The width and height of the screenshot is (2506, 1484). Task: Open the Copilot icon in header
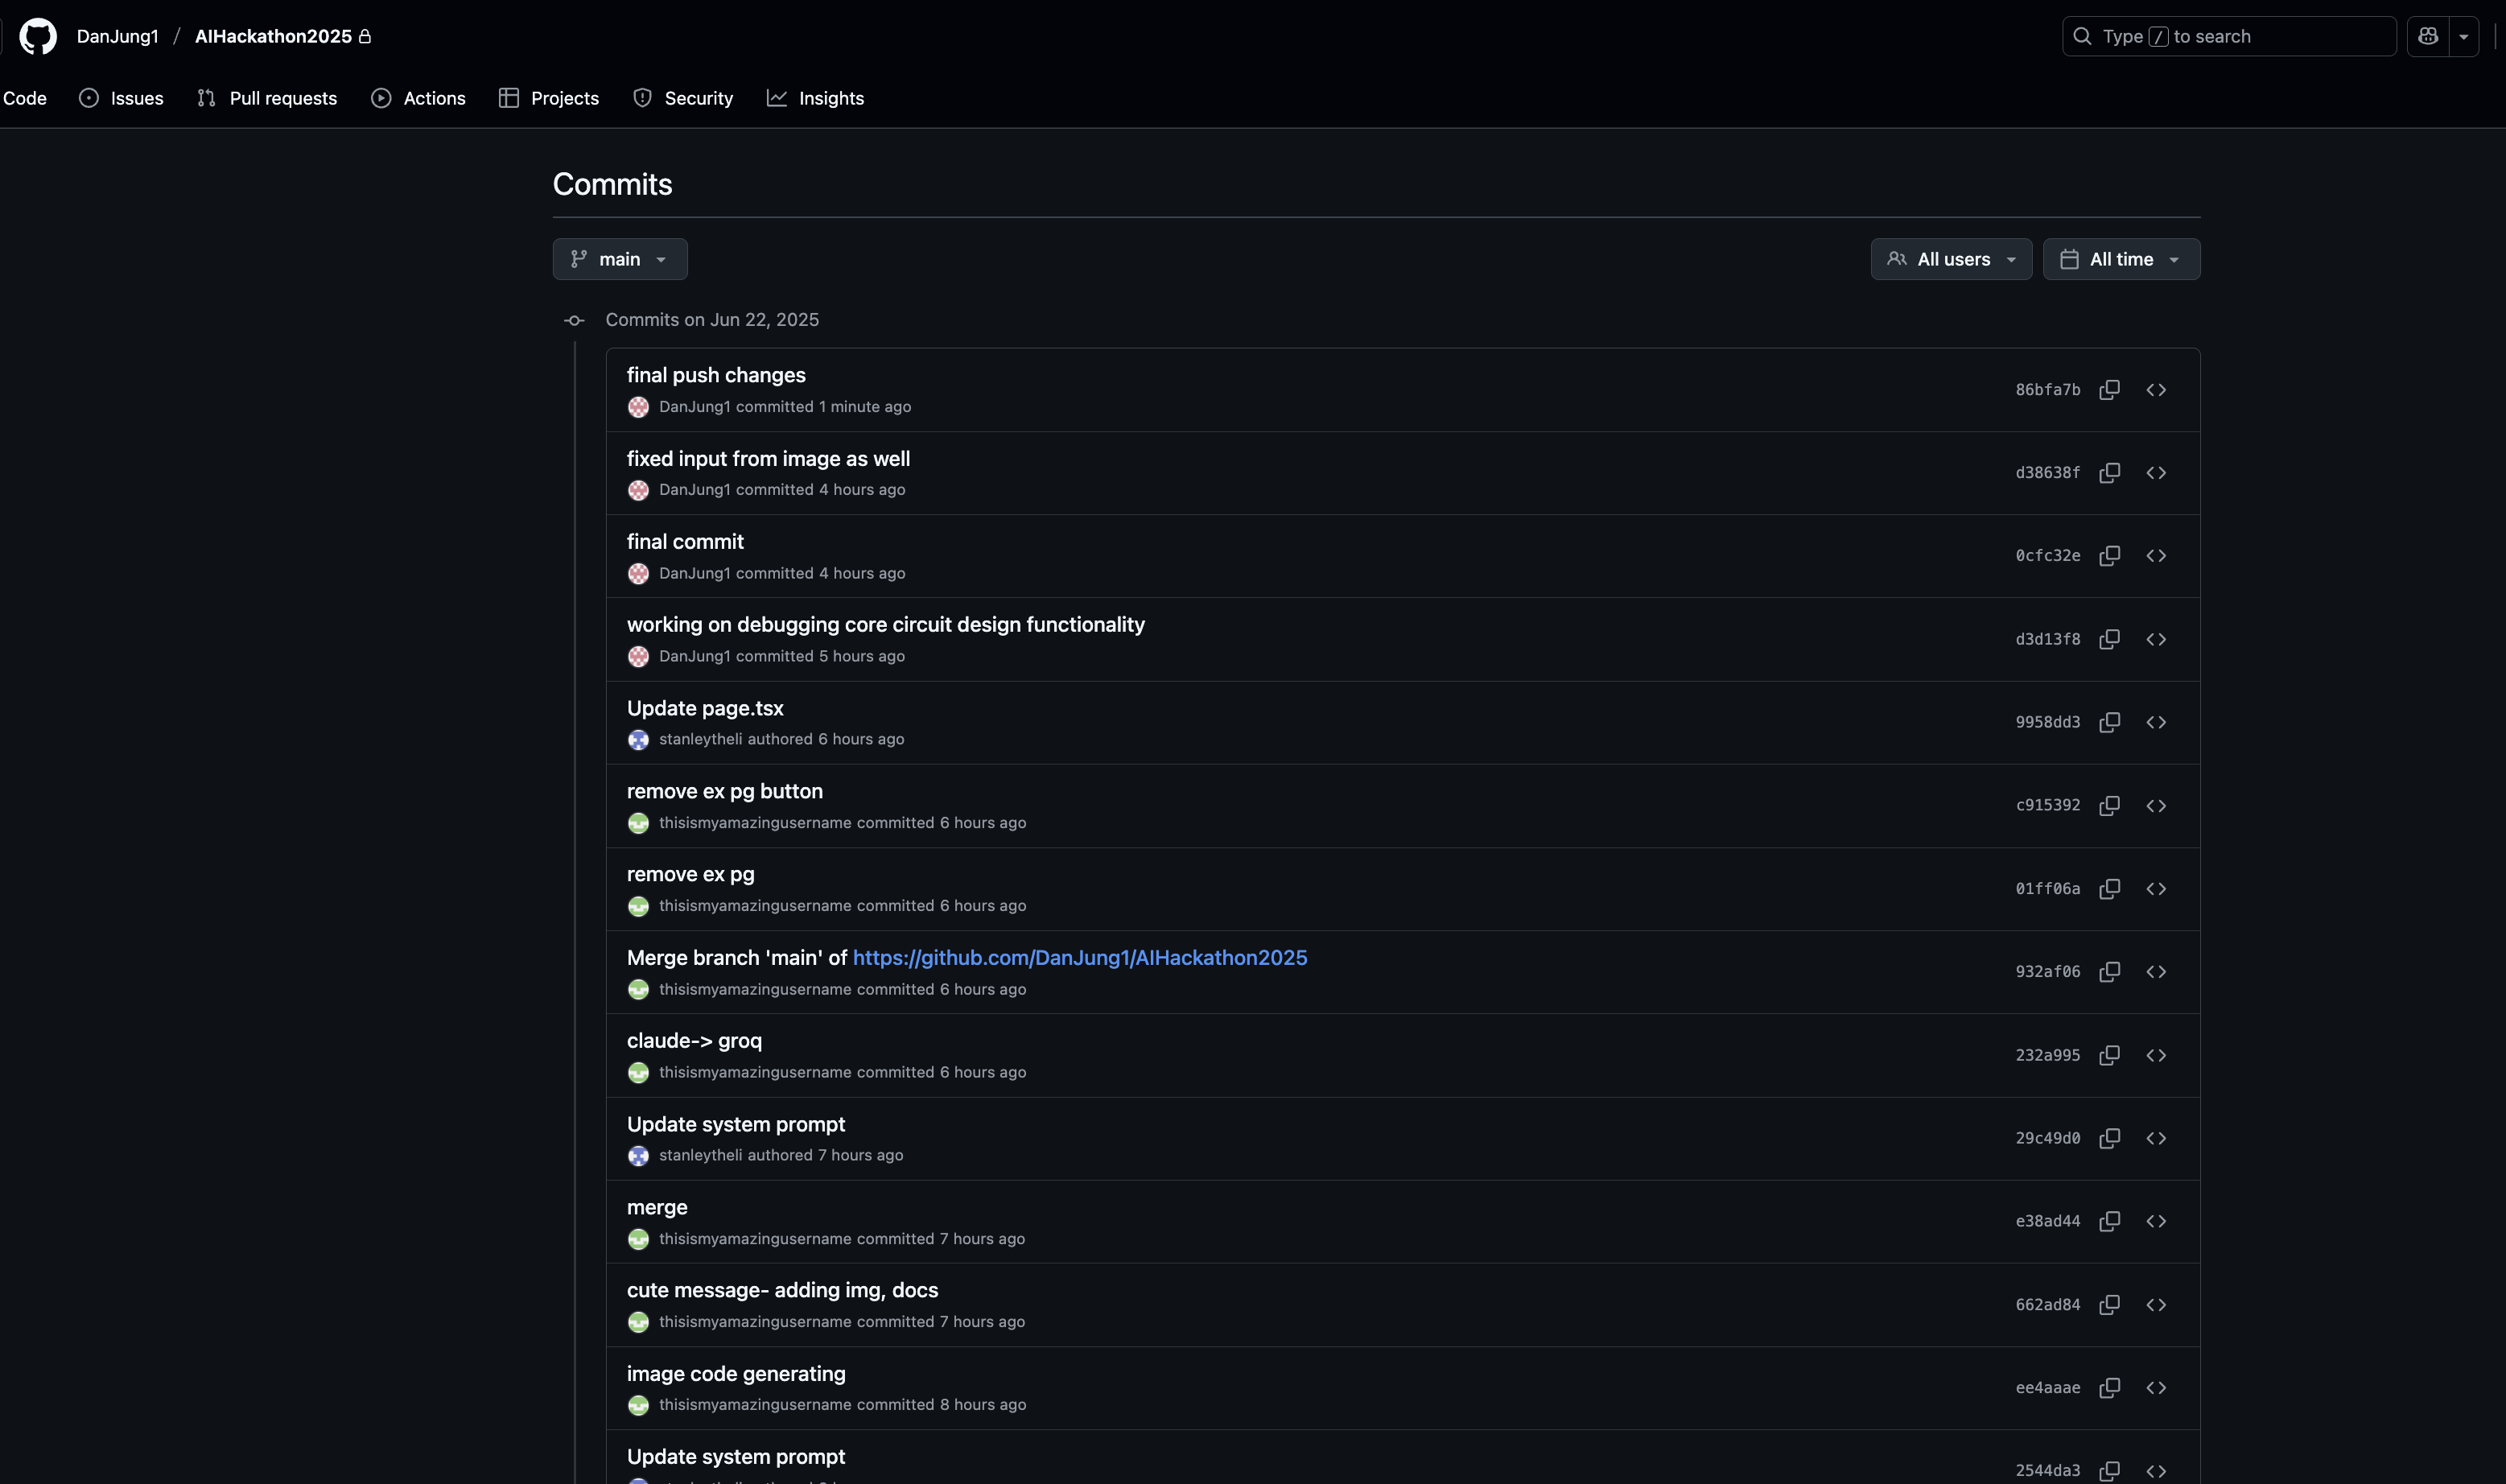coord(2427,36)
